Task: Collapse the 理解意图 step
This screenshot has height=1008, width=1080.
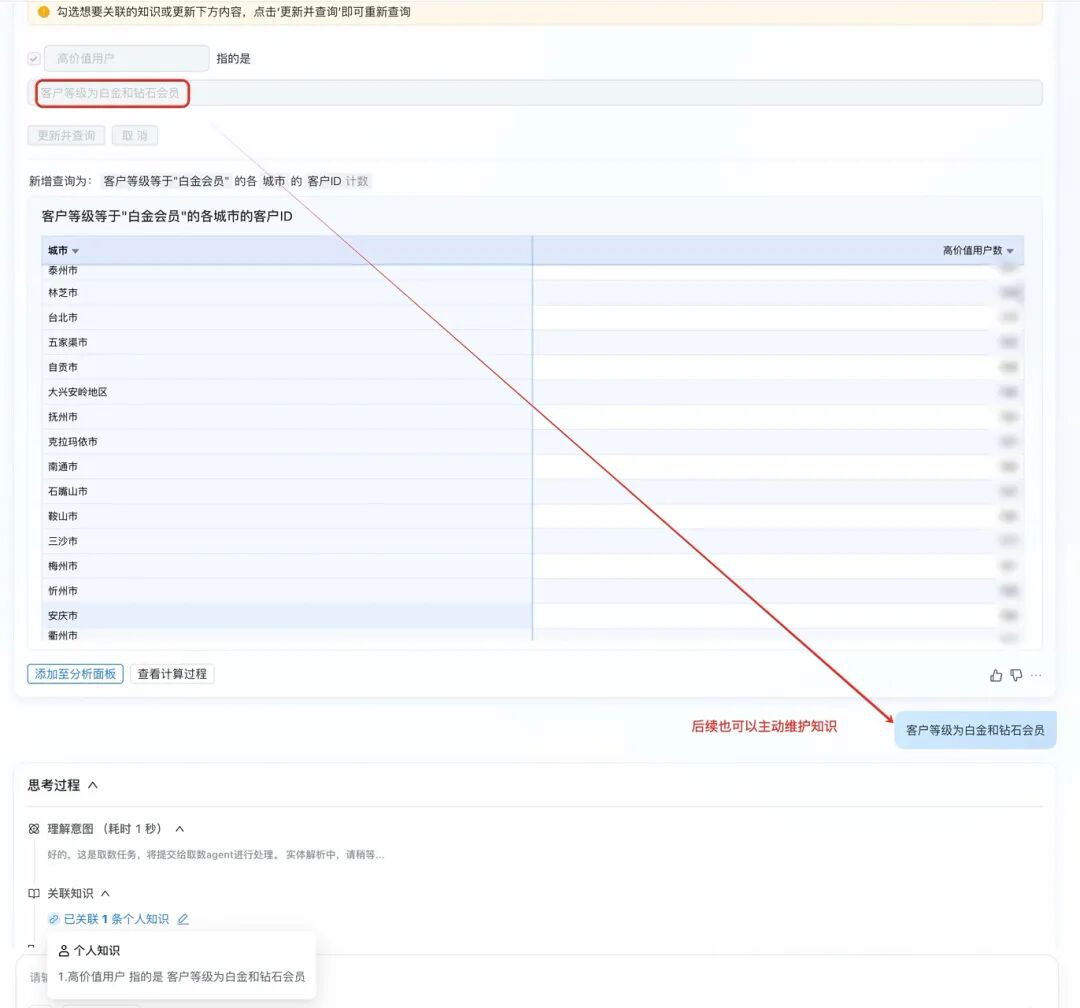Action: 180,829
